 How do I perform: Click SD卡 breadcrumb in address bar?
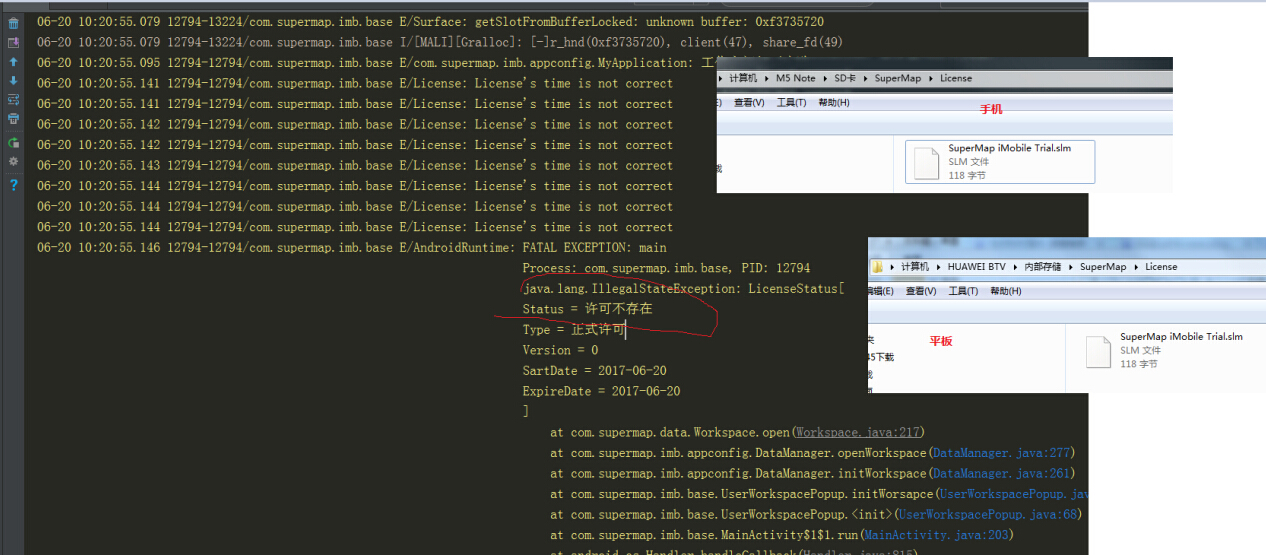(845, 78)
